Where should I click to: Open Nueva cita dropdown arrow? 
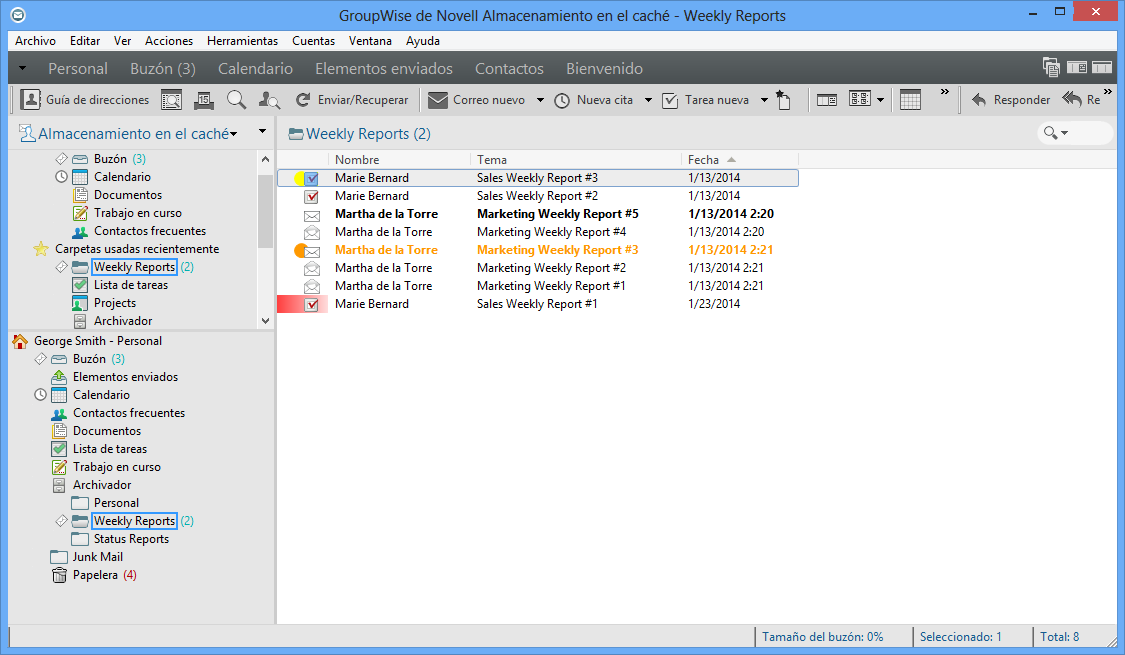648,100
